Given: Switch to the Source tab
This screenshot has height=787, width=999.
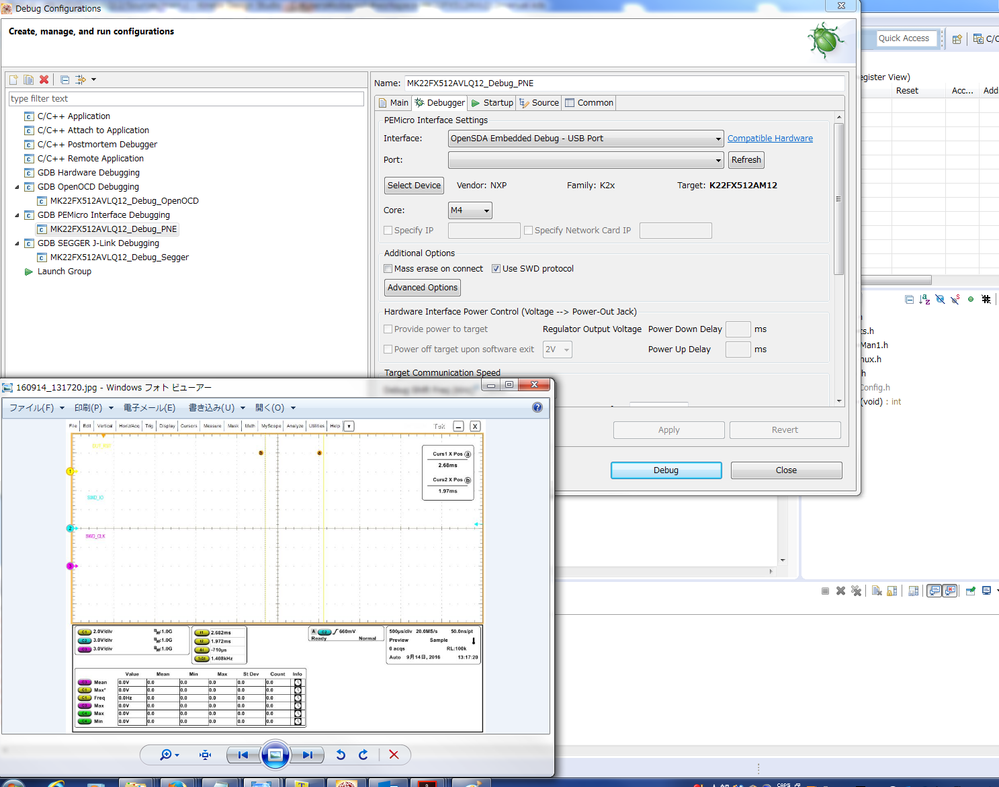Looking at the screenshot, I should 539,103.
